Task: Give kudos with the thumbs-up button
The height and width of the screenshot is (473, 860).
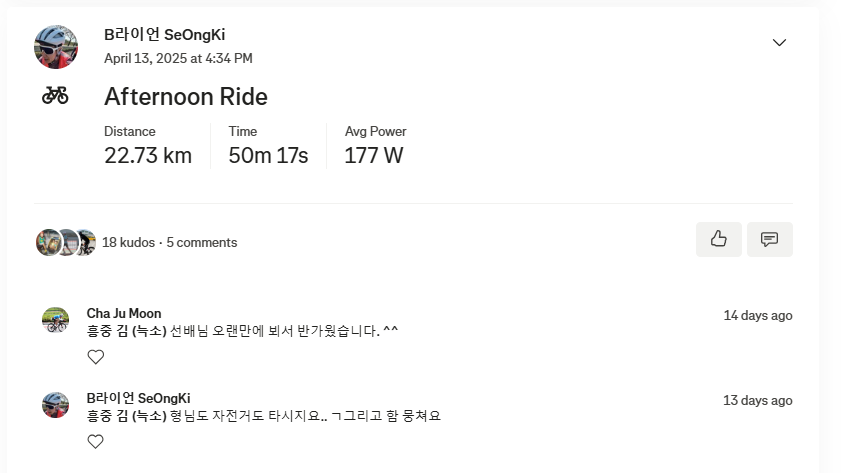Action: (718, 239)
